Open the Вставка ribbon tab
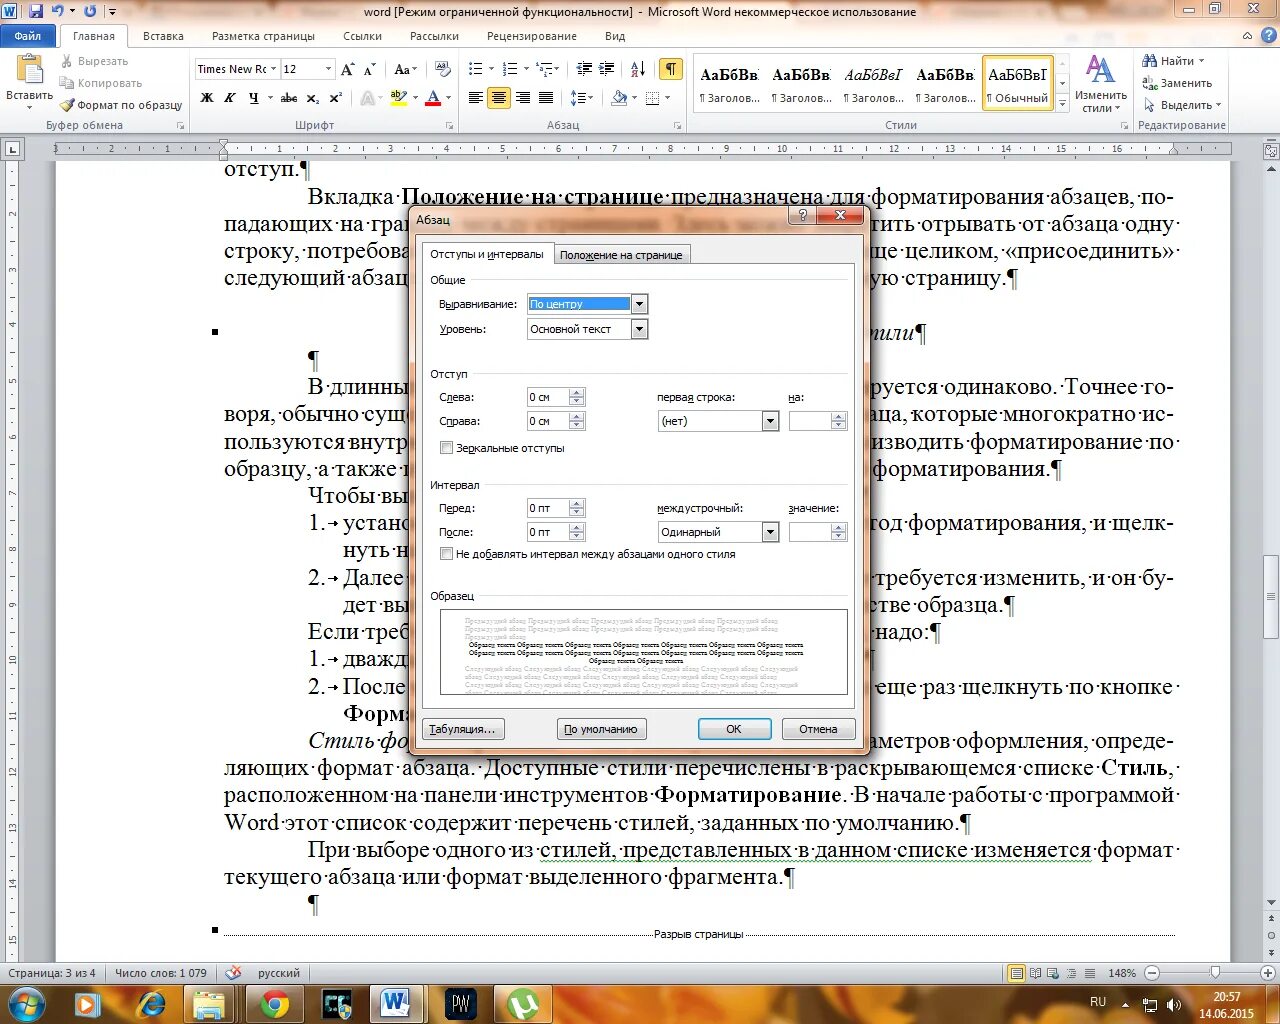 point(163,36)
